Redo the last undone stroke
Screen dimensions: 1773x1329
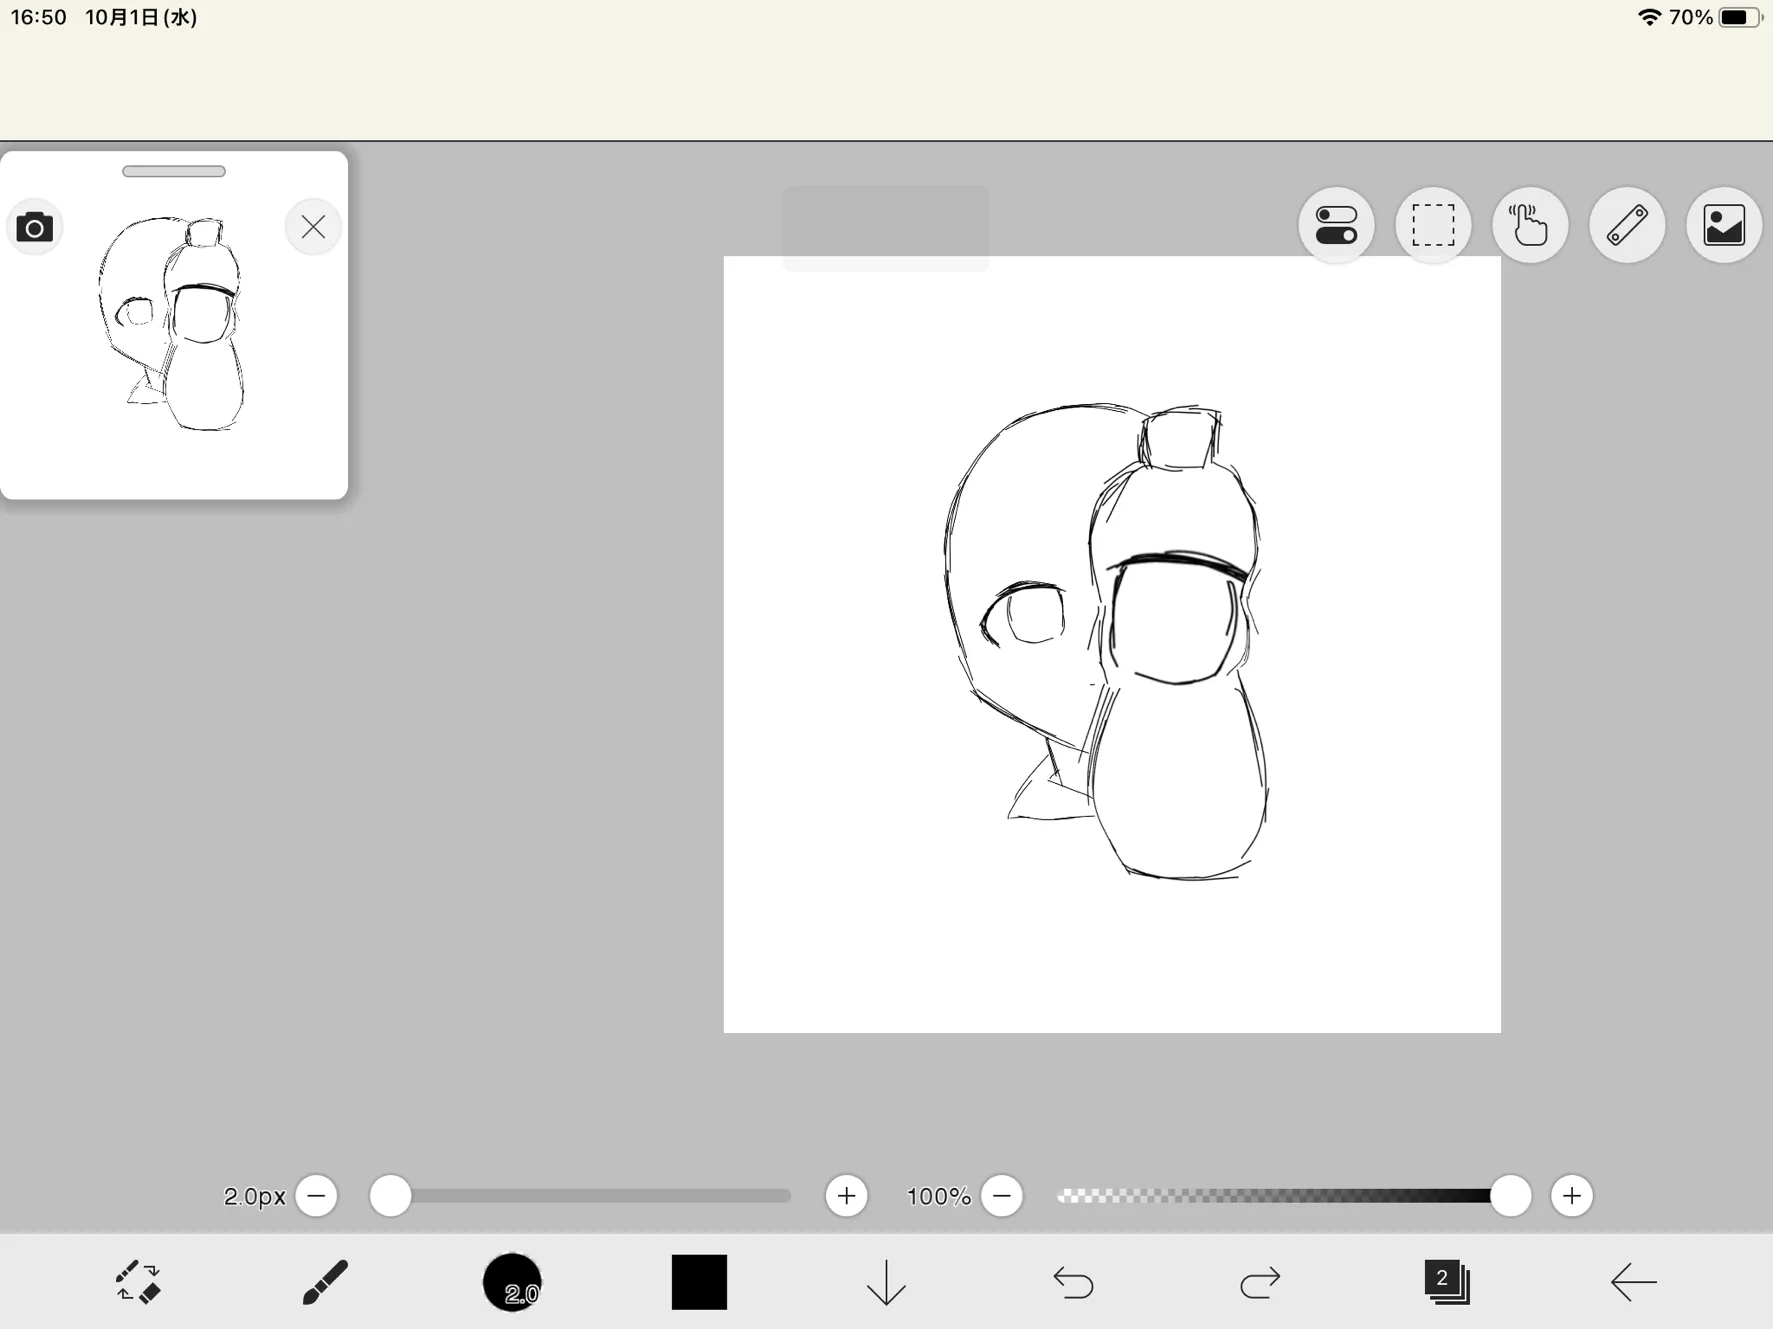[1260, 1282]
